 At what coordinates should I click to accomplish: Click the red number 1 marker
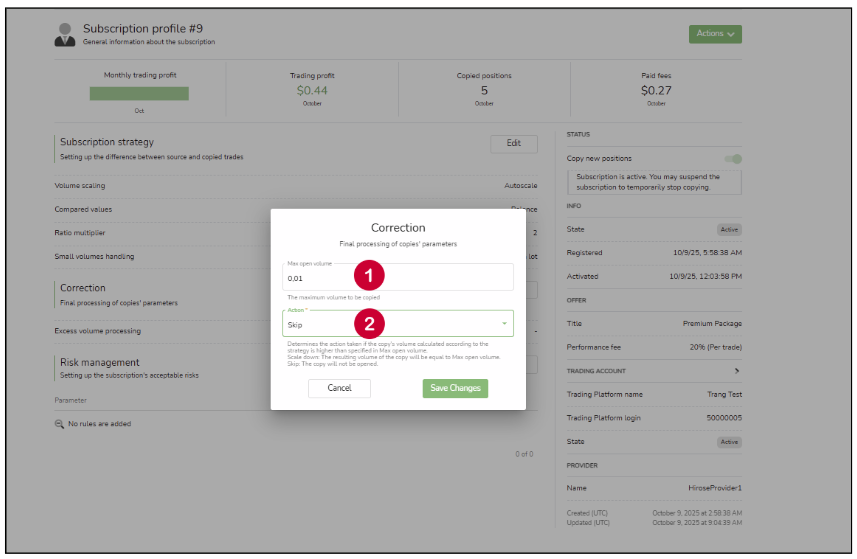tap(370, 275)
